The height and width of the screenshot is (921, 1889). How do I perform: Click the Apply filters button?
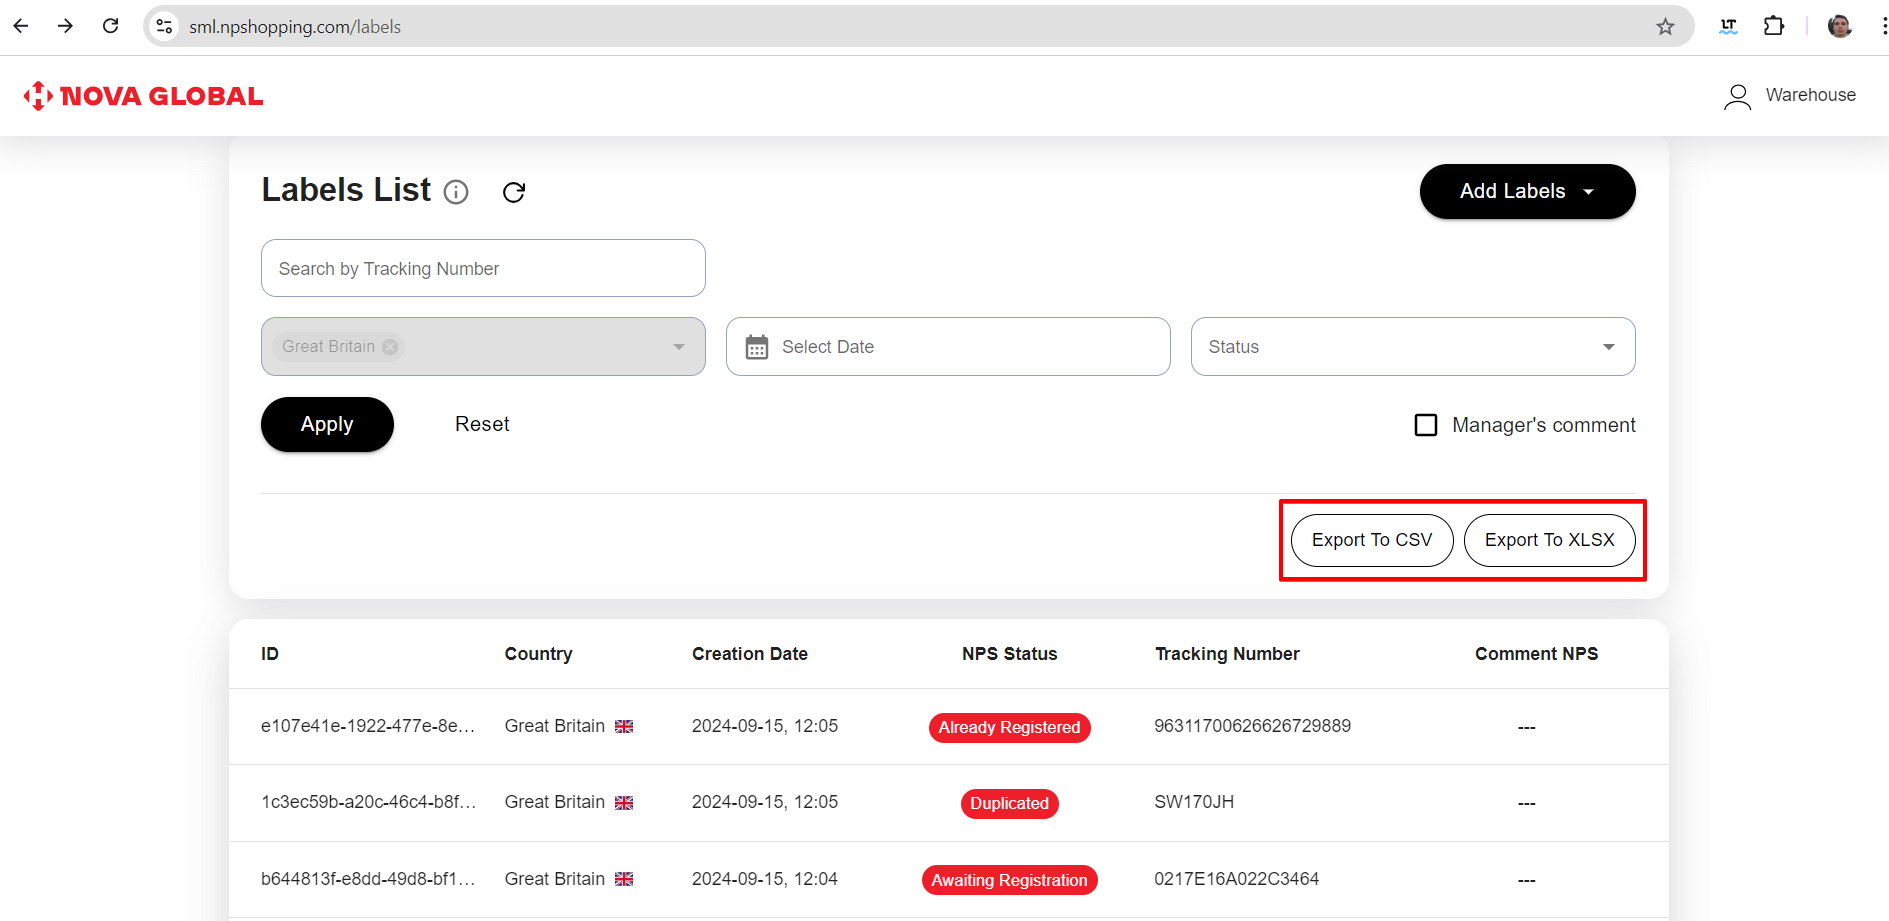pyautogui.click(x=327, y=424)
